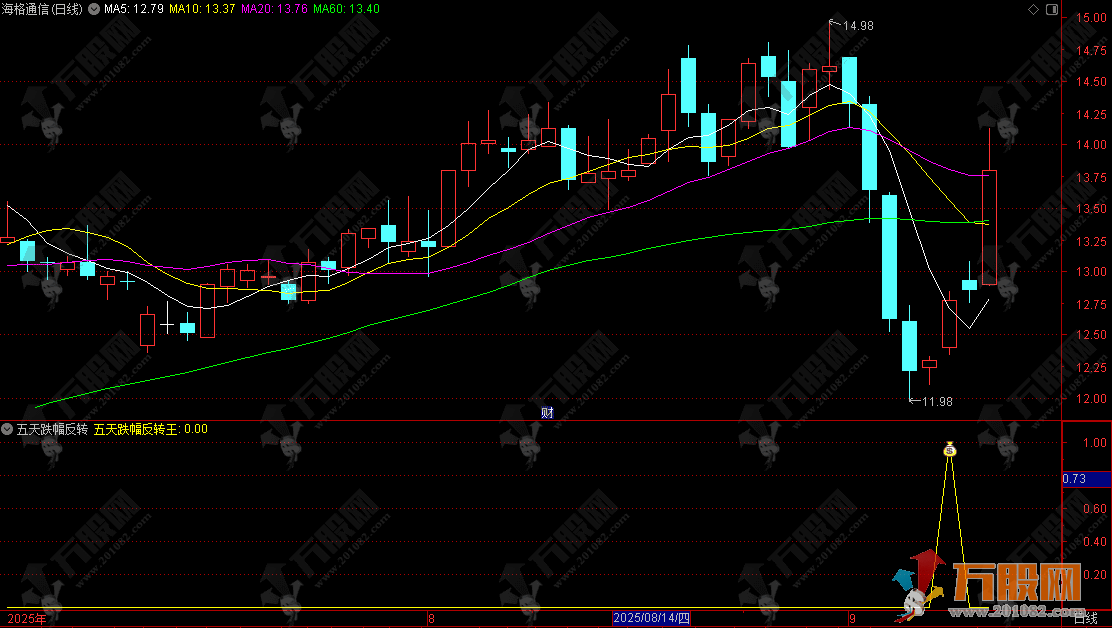The height and width of the screenshot is (628, 1112).
Task: Click the 13.25 price axis label
Action: [x=1091, y=241]
